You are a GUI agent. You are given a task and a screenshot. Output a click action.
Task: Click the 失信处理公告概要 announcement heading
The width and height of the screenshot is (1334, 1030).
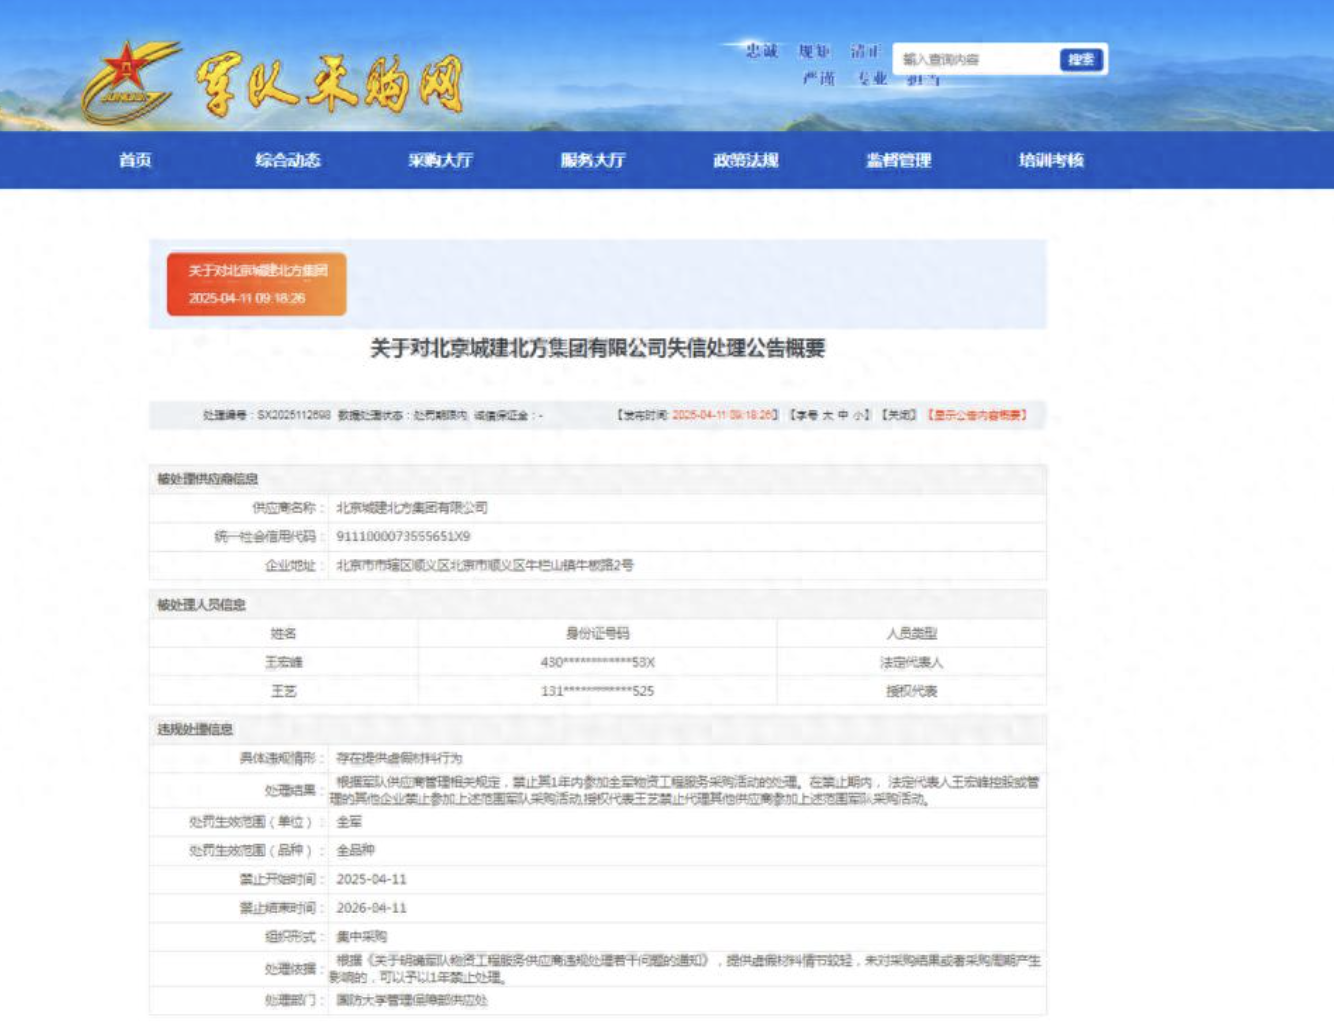(597, 348)
